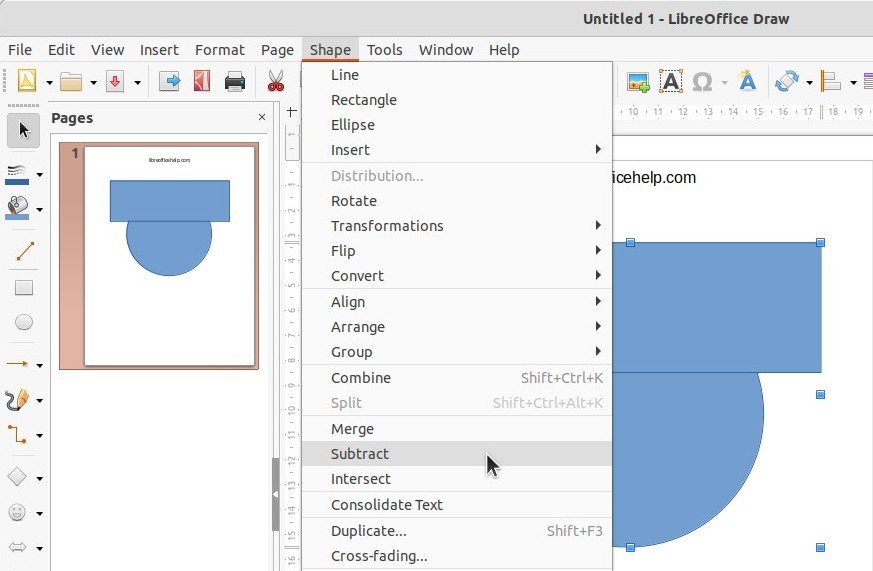Image resolution: width=873 pixels, height=571 pixels.
Task: Open the Save options dropdown arrow
Action: [x=137, y=83]
